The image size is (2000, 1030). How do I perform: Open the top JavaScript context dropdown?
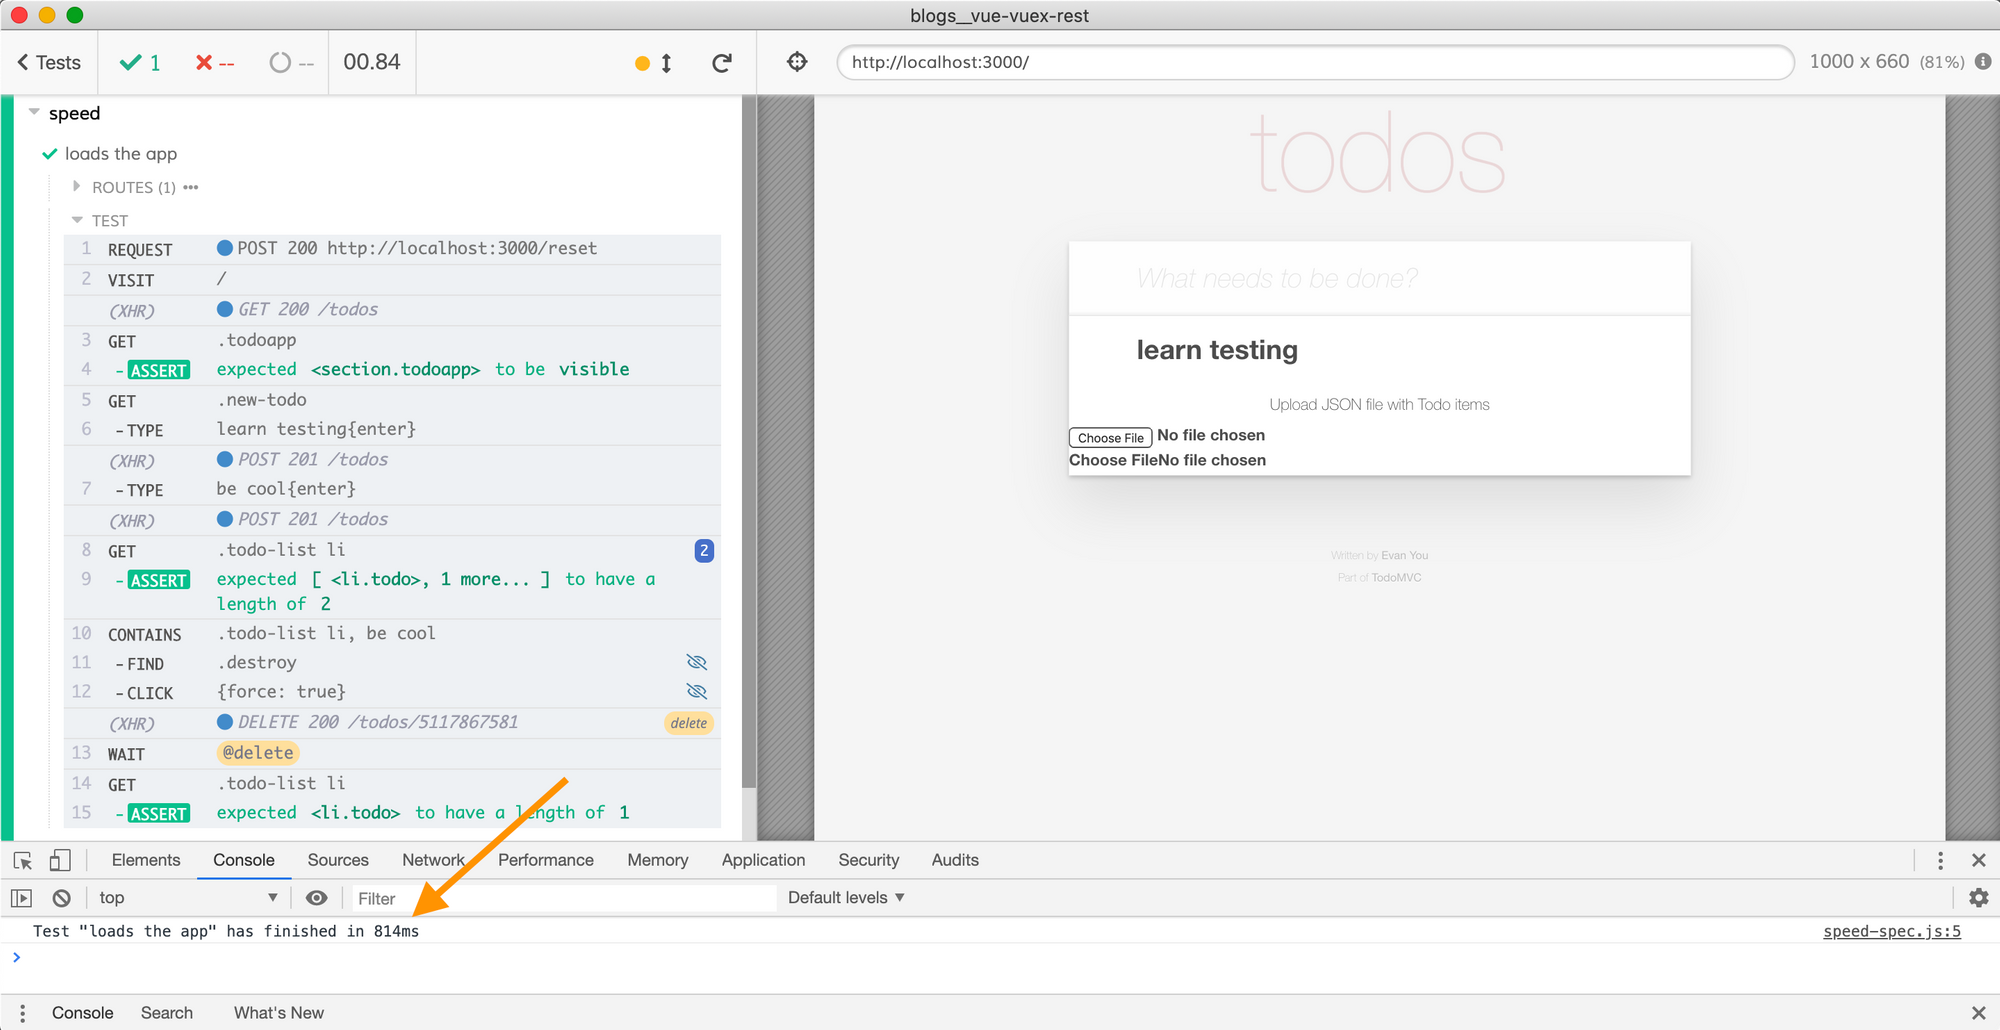(188, 898)
